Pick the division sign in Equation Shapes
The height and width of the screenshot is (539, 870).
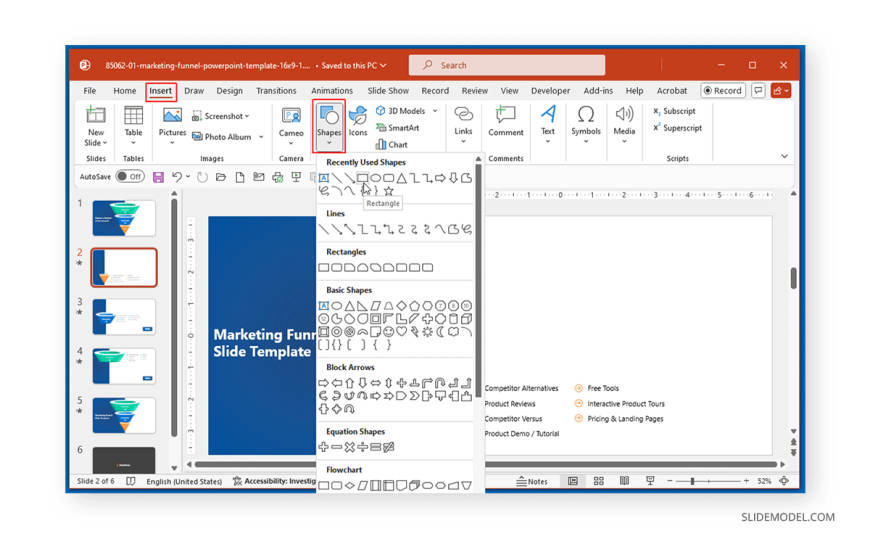[362, 447]
